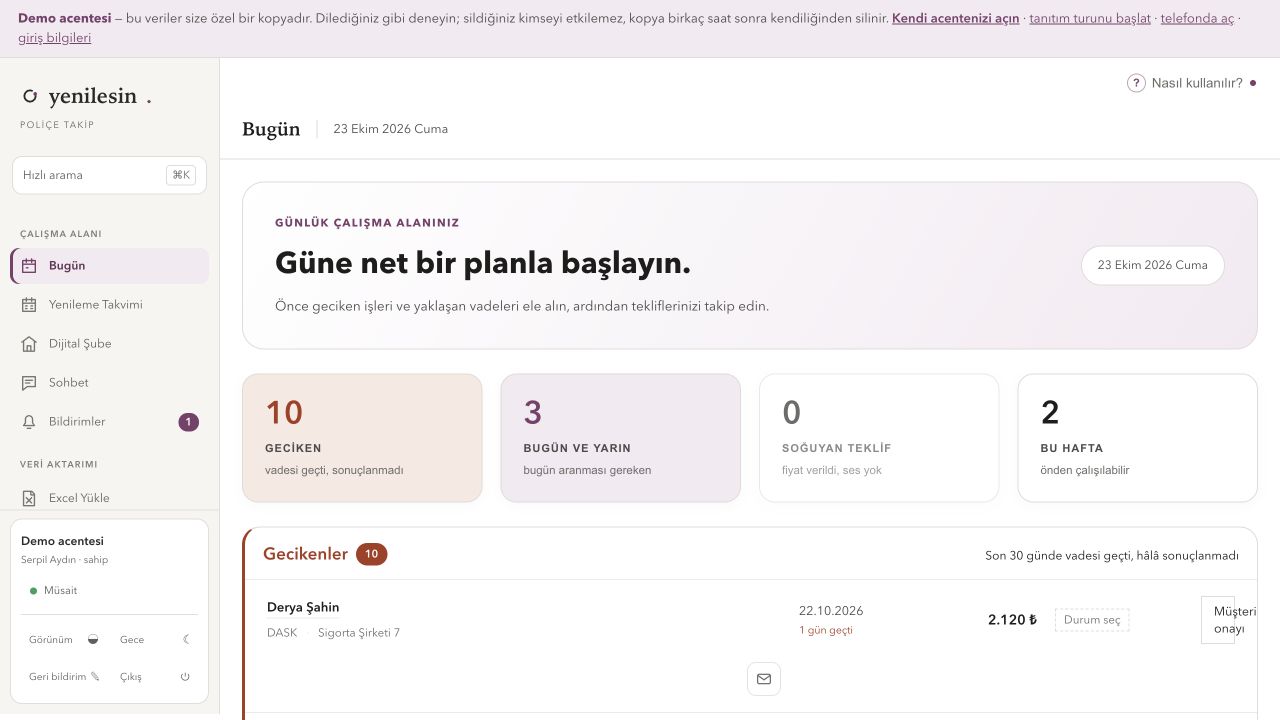Open the Sohbet chat section
The height and width of the screenshot is (720, 1280).
click(110, 383)
